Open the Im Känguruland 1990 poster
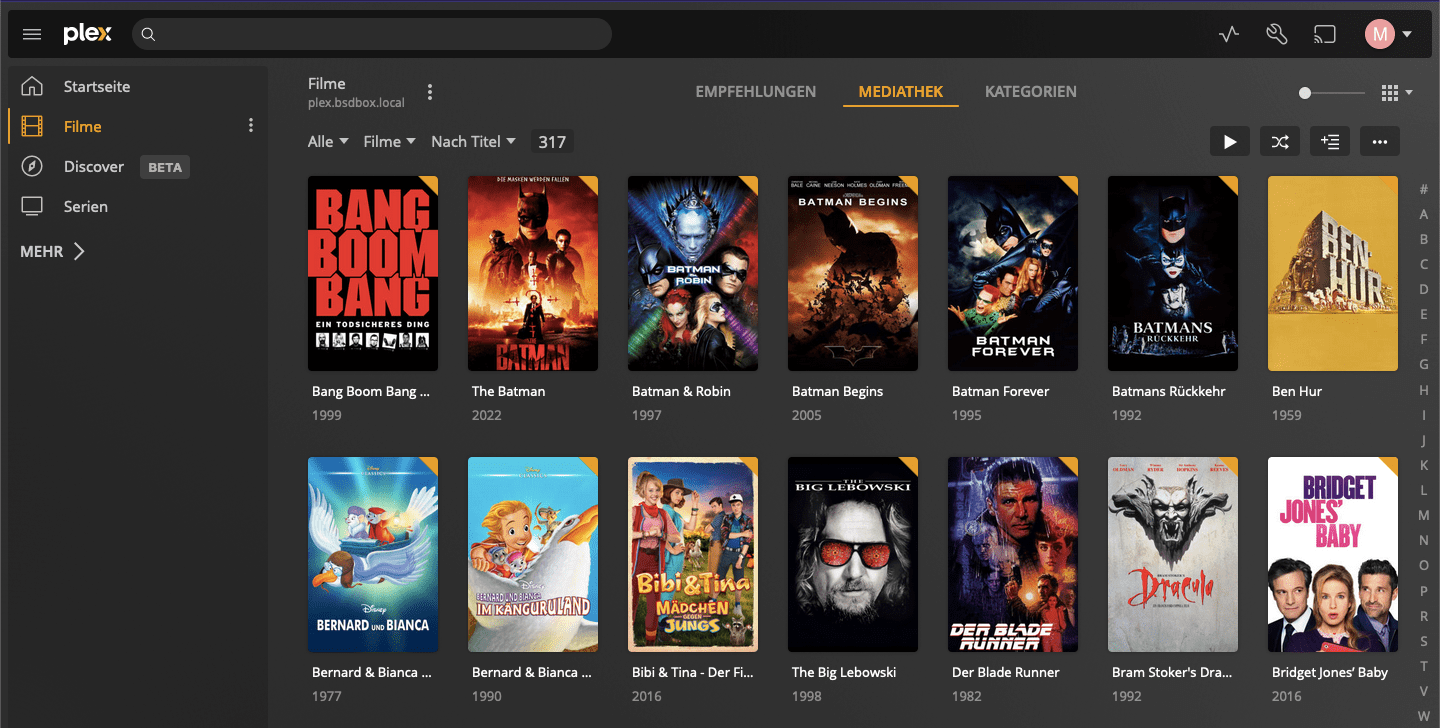The width and height of the screenshot is (1440, 728). 533,554
